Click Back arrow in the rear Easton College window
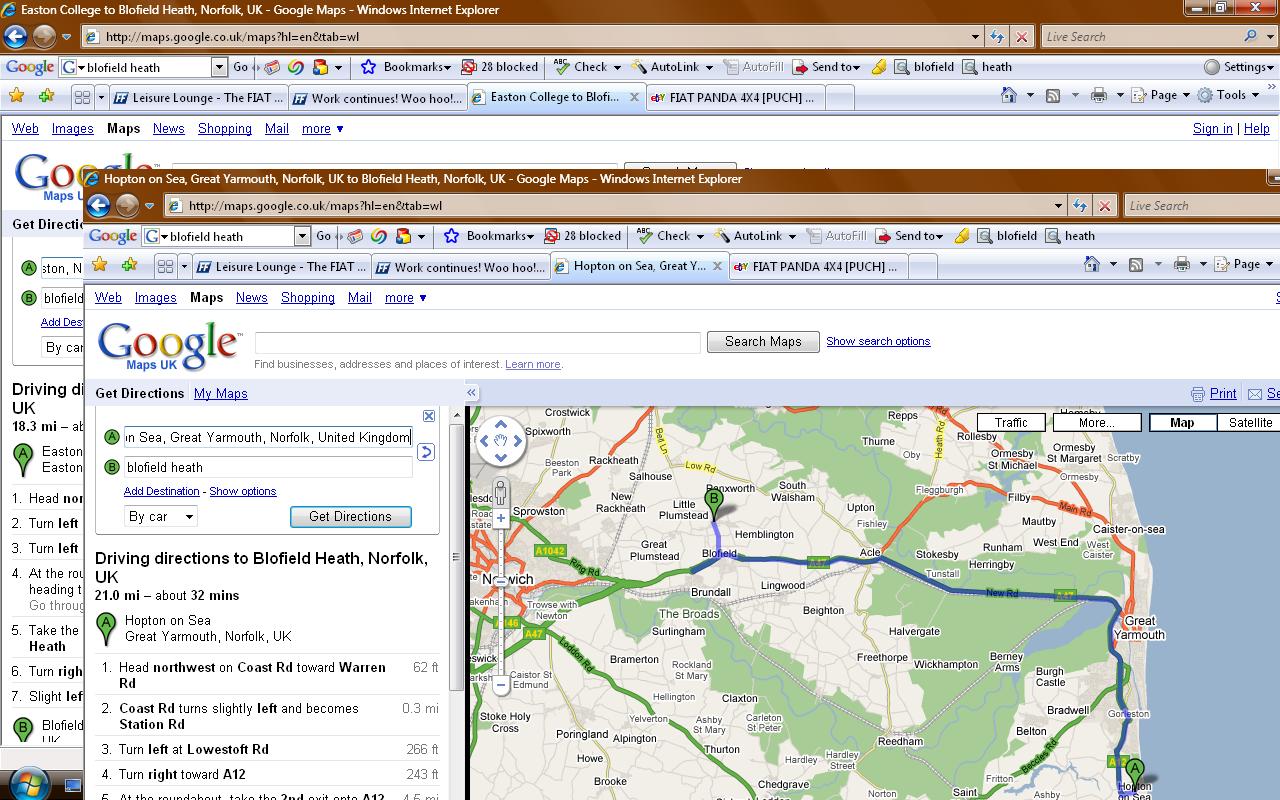 (x=15, y=36)
